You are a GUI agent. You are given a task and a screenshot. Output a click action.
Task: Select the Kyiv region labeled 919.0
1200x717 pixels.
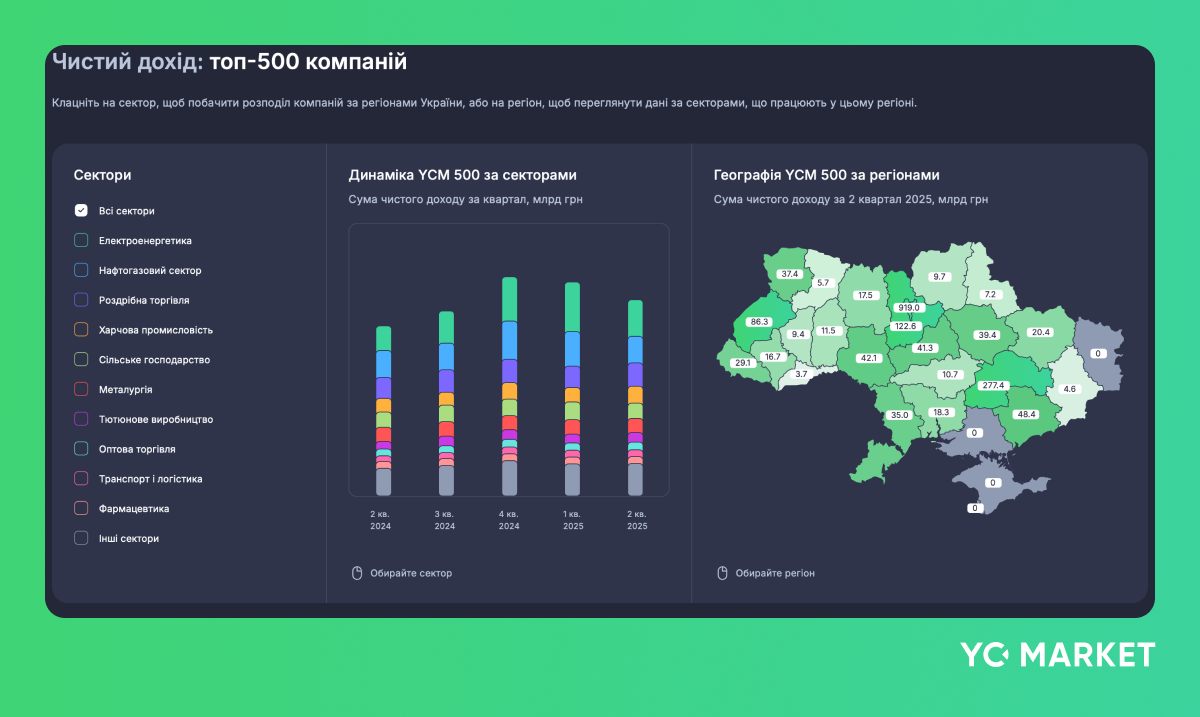[907, 310]
